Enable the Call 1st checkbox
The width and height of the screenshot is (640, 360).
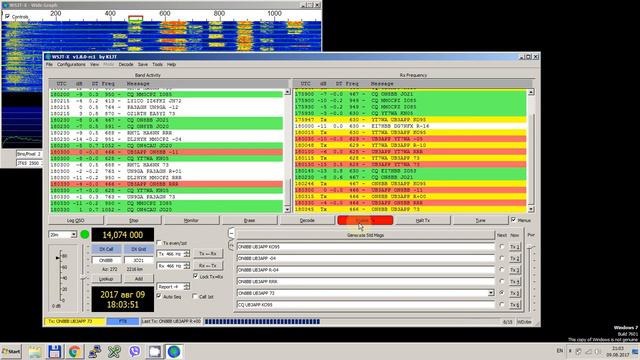(195, 296)
